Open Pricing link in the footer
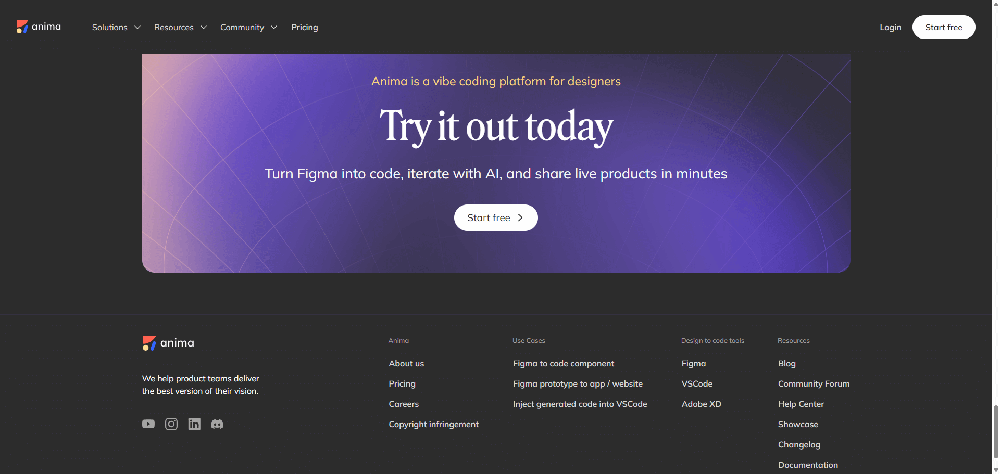This screenshot has height=474, width=1000. (x=402, y=384)
